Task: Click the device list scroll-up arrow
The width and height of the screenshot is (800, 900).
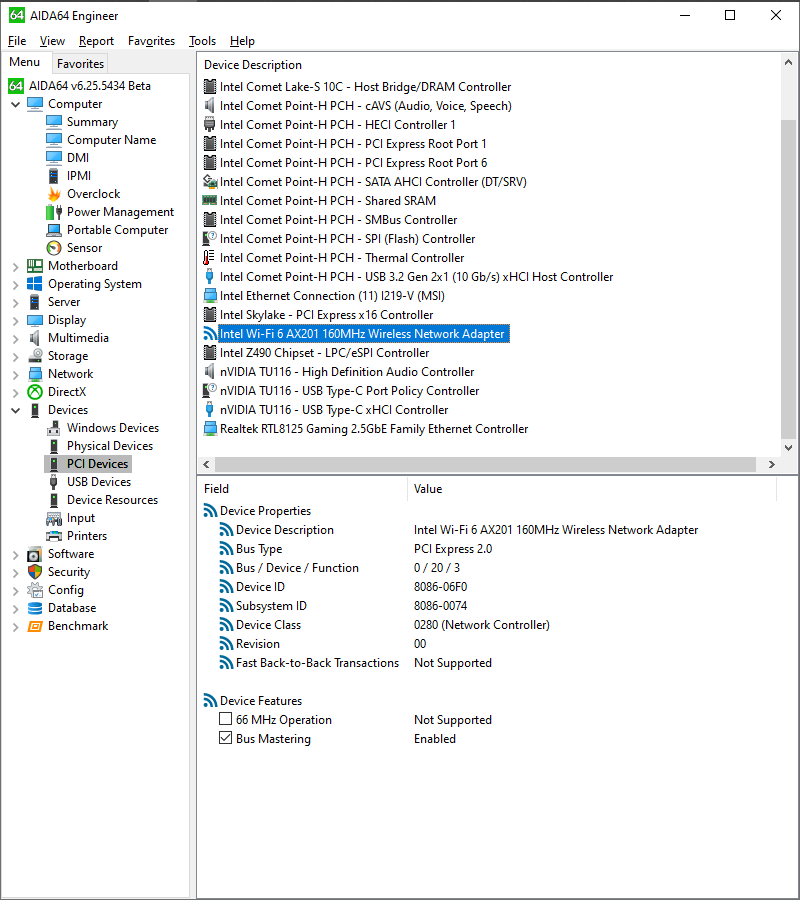Action: click(789, 62)
